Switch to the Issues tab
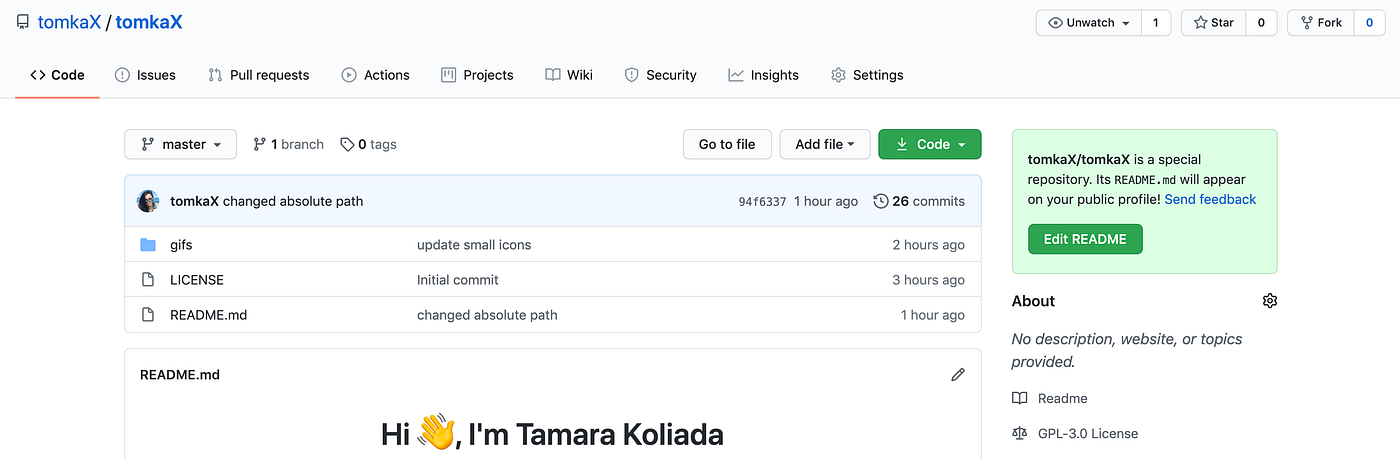The image size is (1400, 460). point(145,75)
